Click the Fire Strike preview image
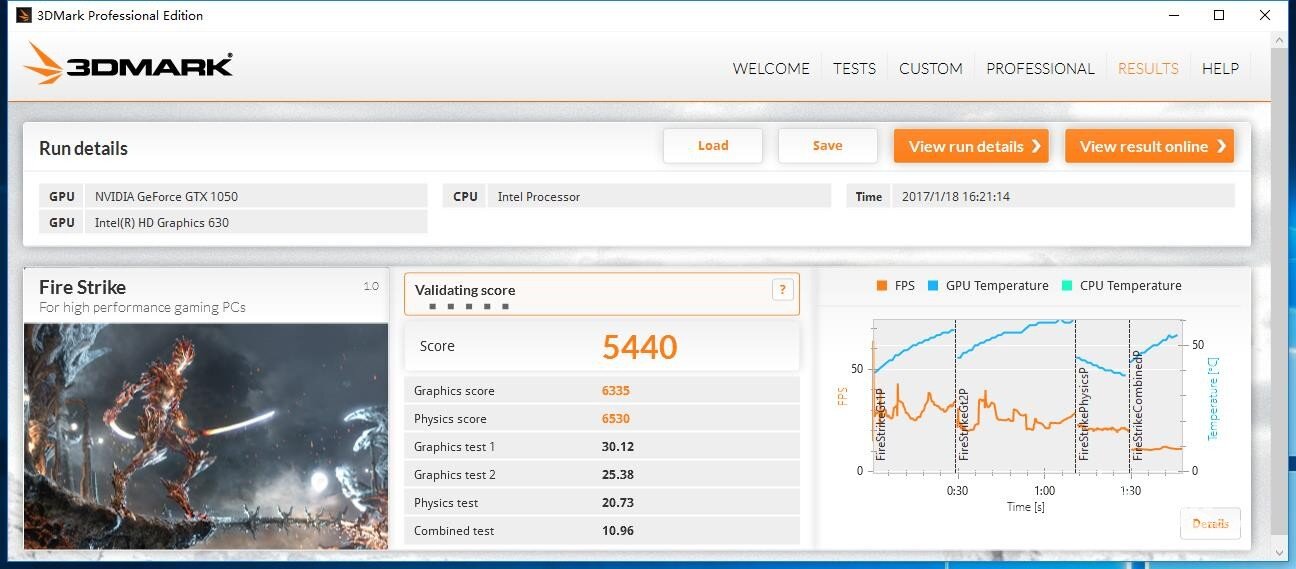Viewport: 1296px width, 569px height. pos(206,435)
